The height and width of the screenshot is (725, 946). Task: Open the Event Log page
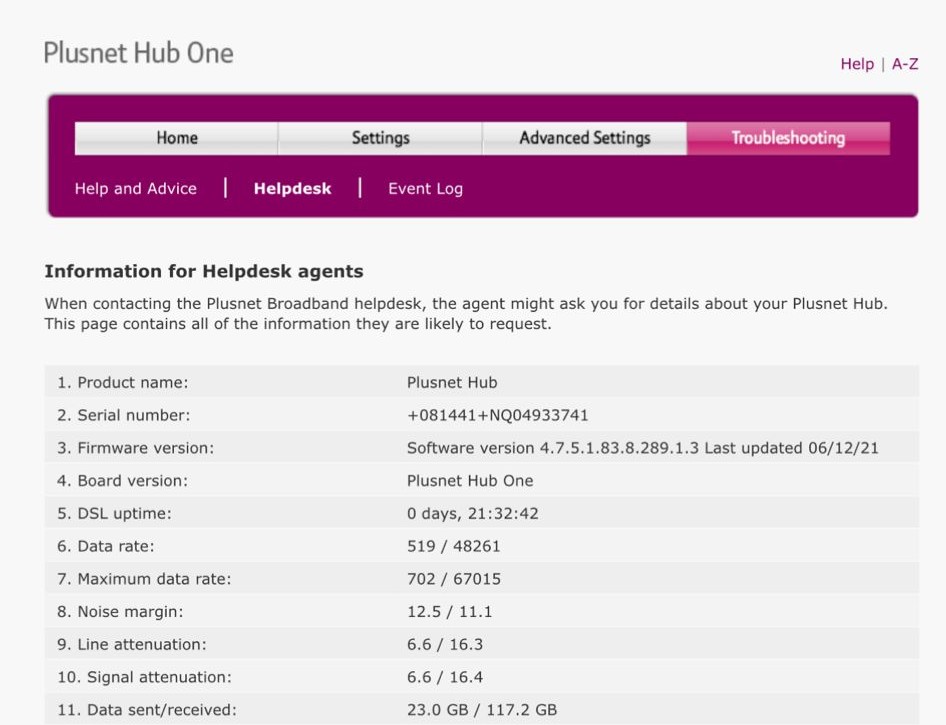pos(424,188)
